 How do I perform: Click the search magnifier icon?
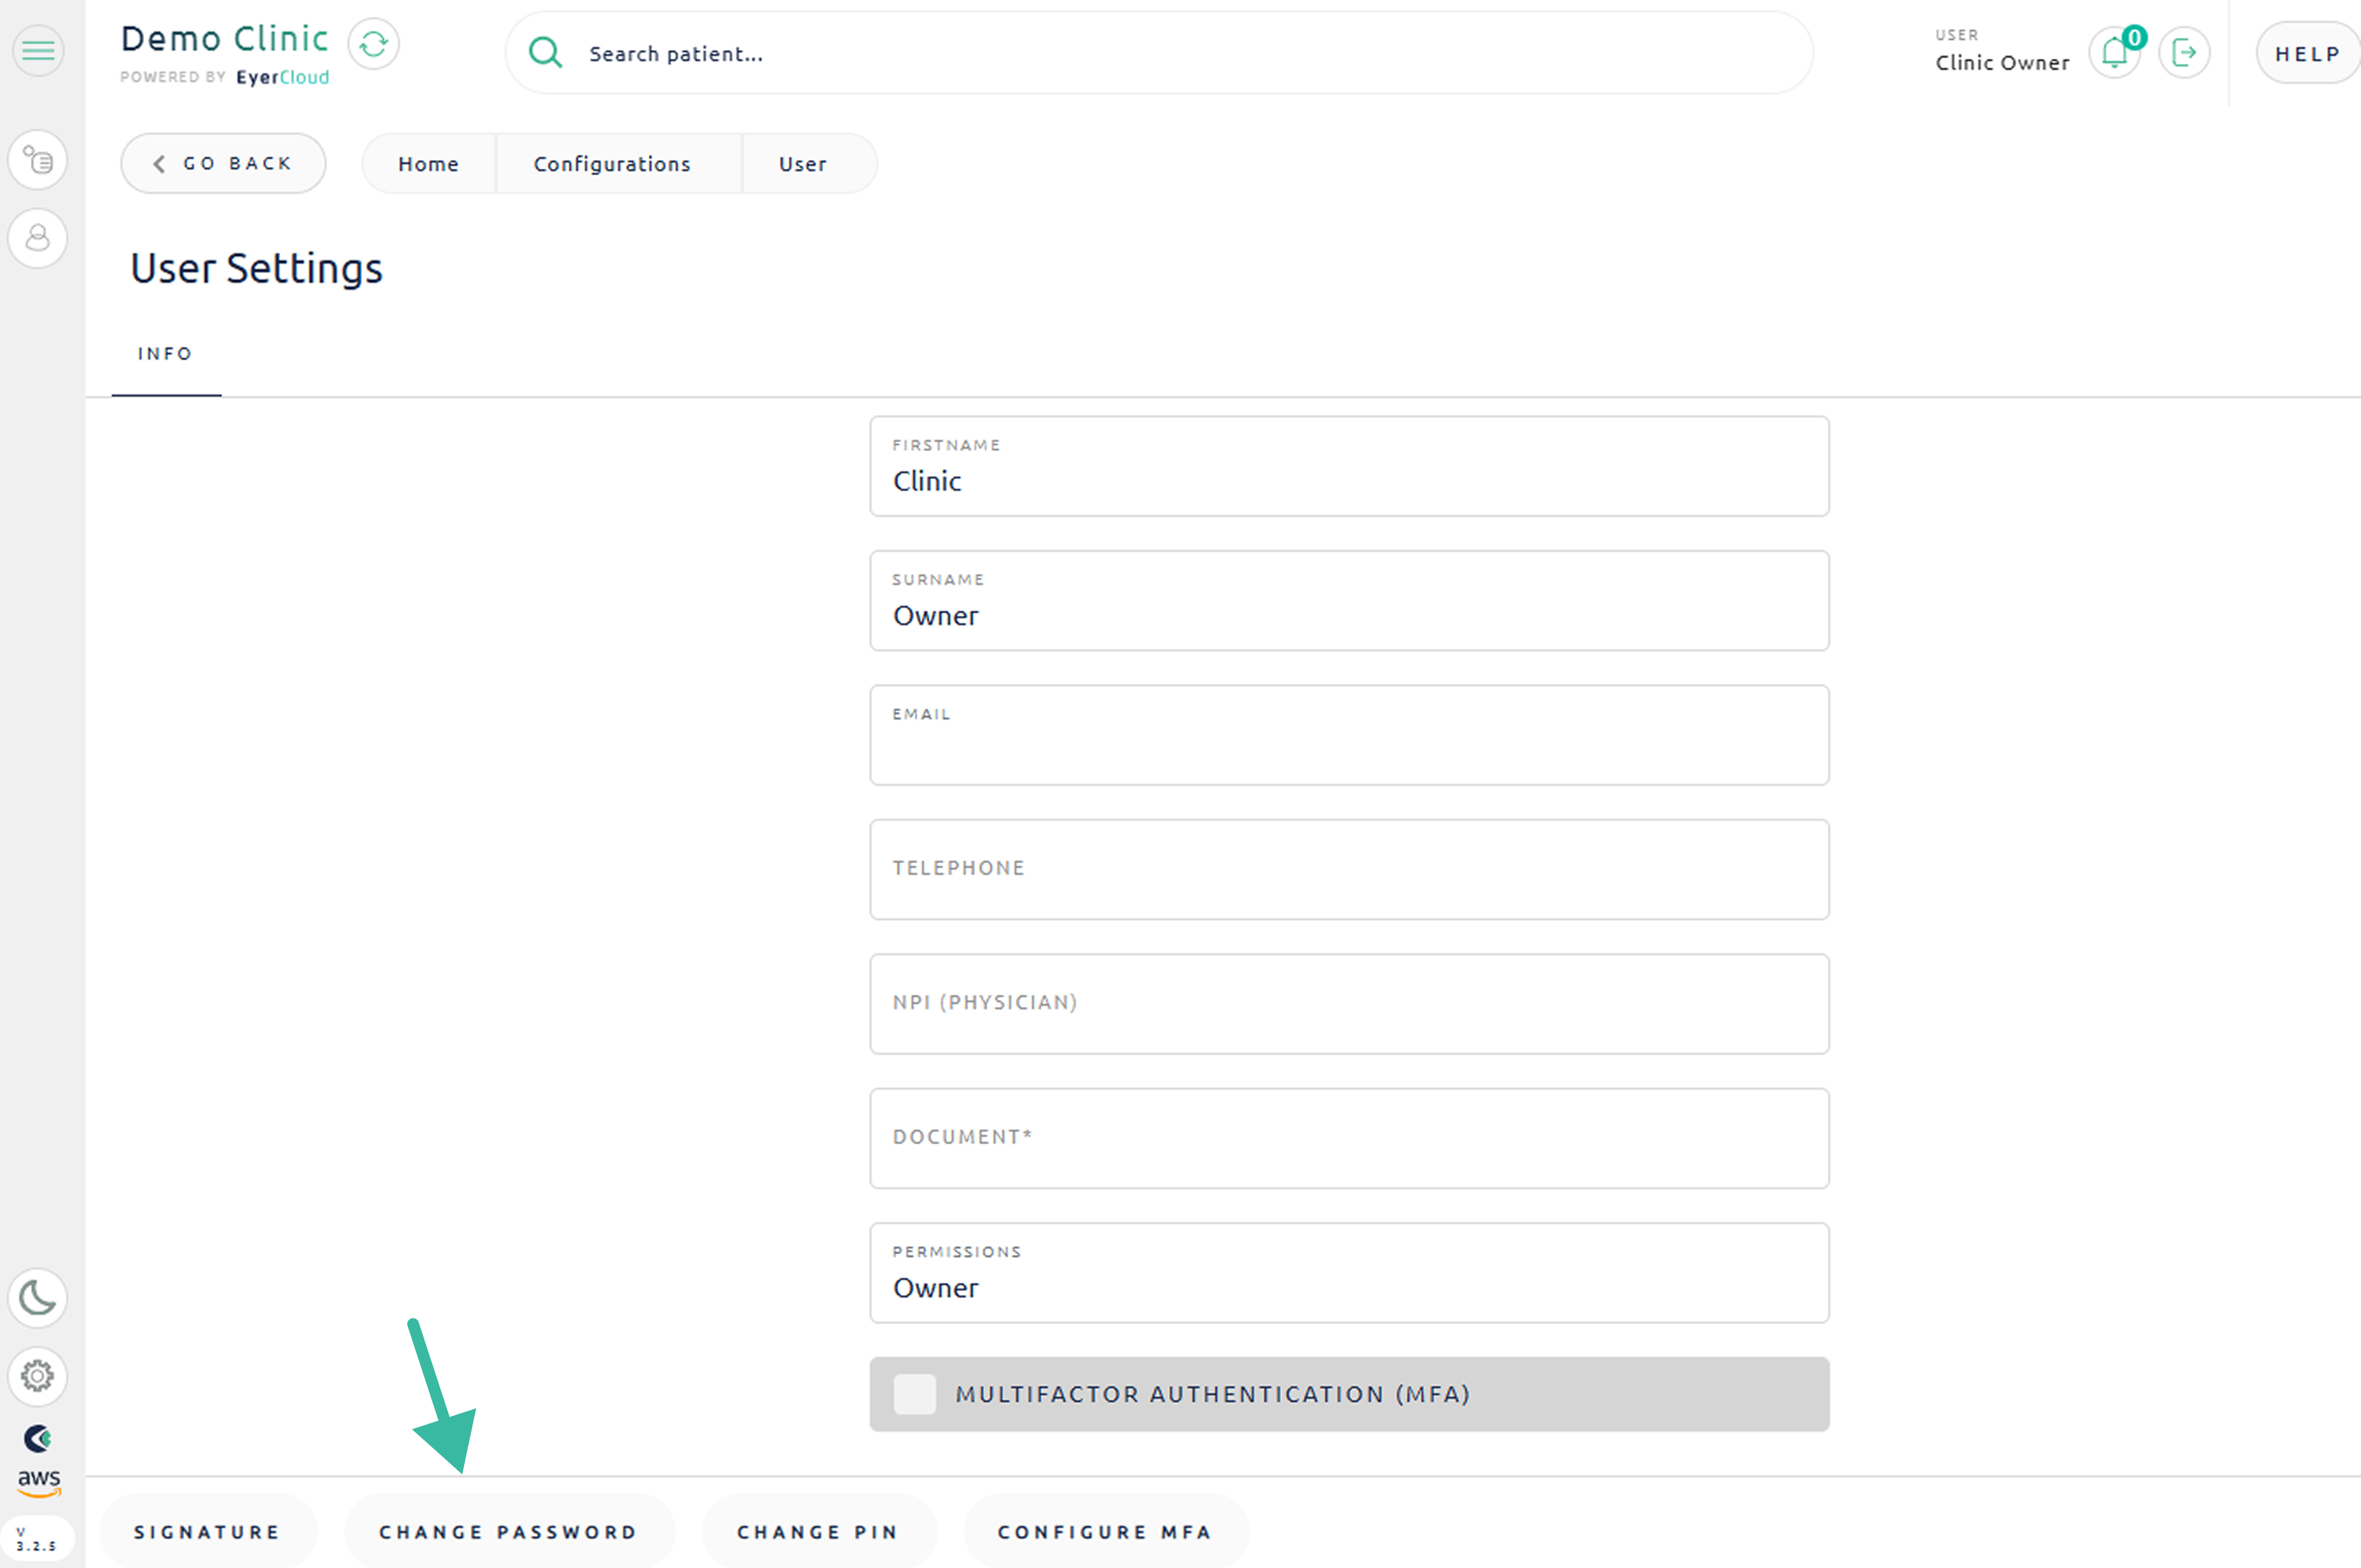[x=545, y=52]
